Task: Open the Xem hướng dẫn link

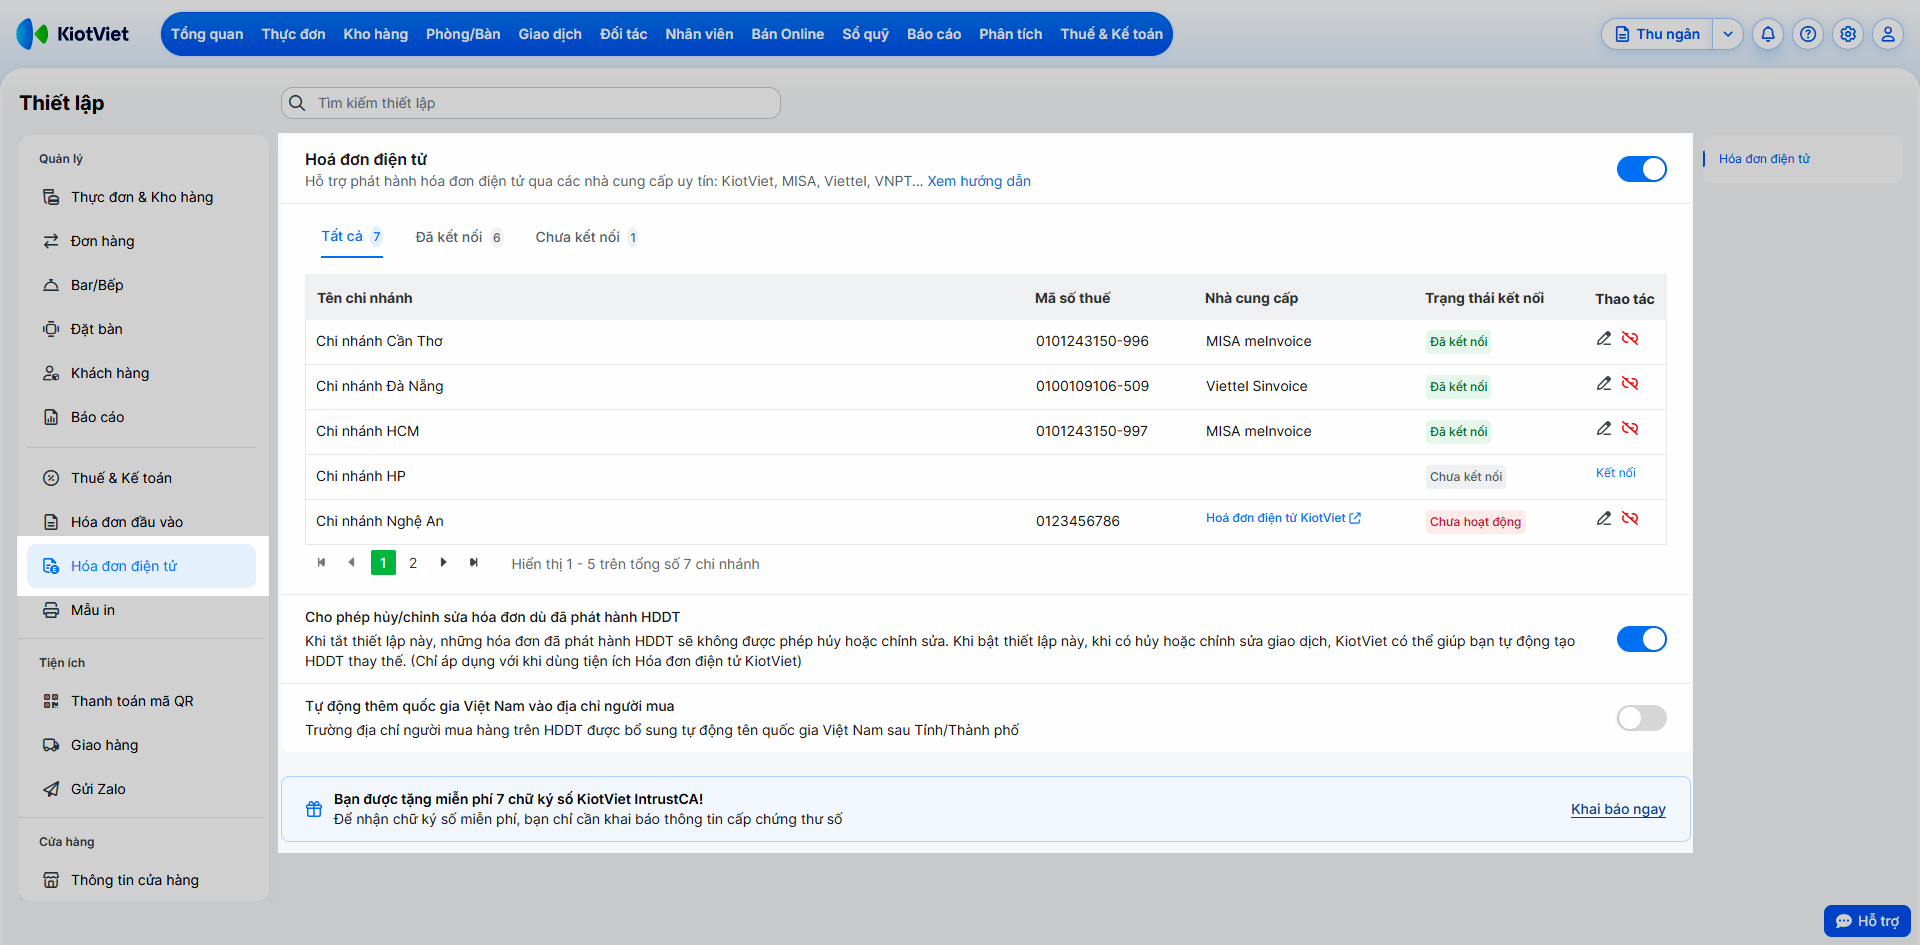Action: tap(979, 181)
